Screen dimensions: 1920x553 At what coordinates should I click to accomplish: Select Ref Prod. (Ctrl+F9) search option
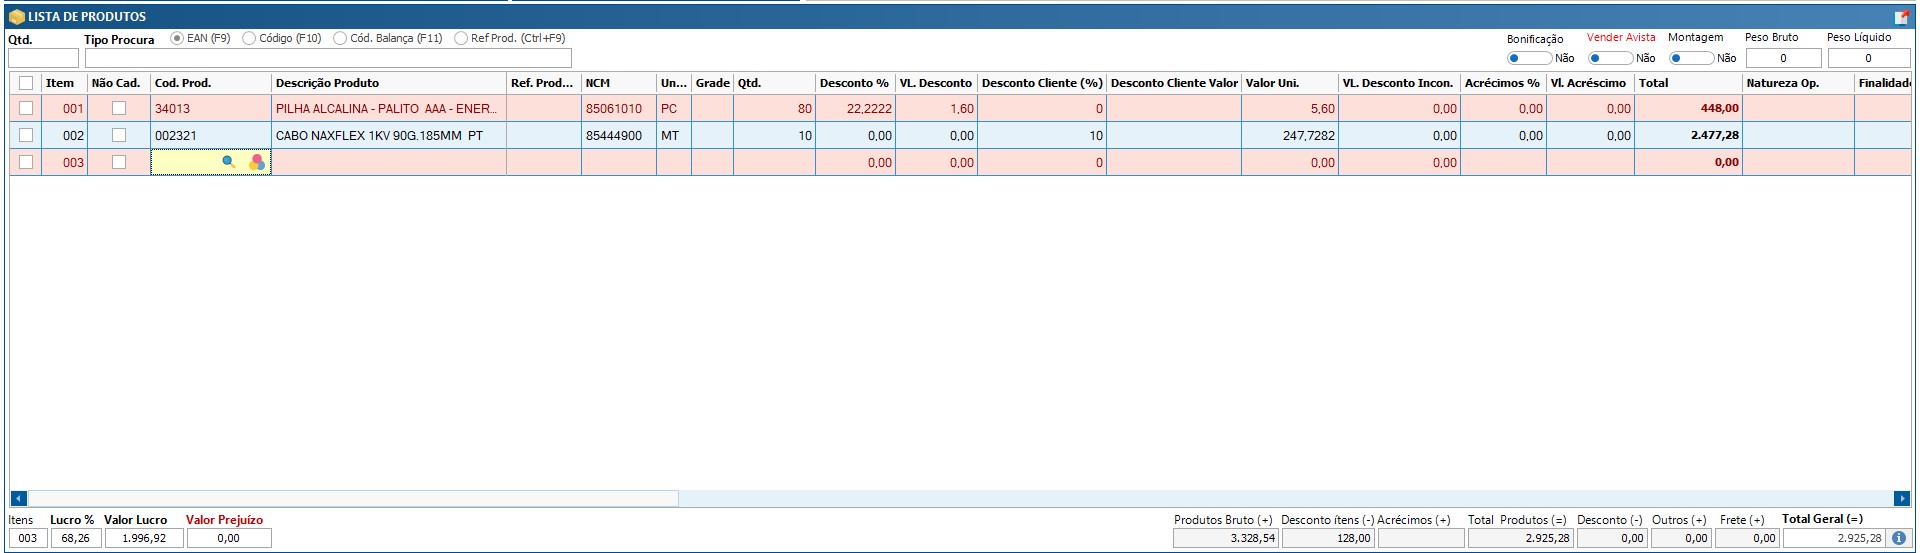click(461, 39)
